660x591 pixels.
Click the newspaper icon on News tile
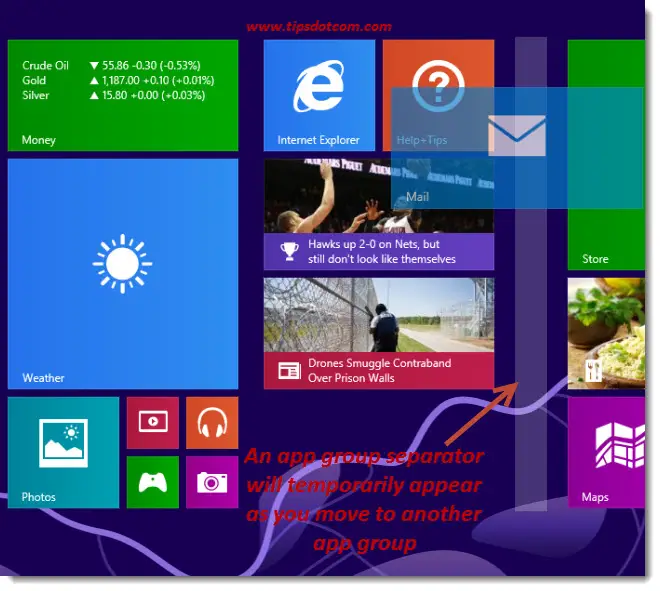point(290,371)
